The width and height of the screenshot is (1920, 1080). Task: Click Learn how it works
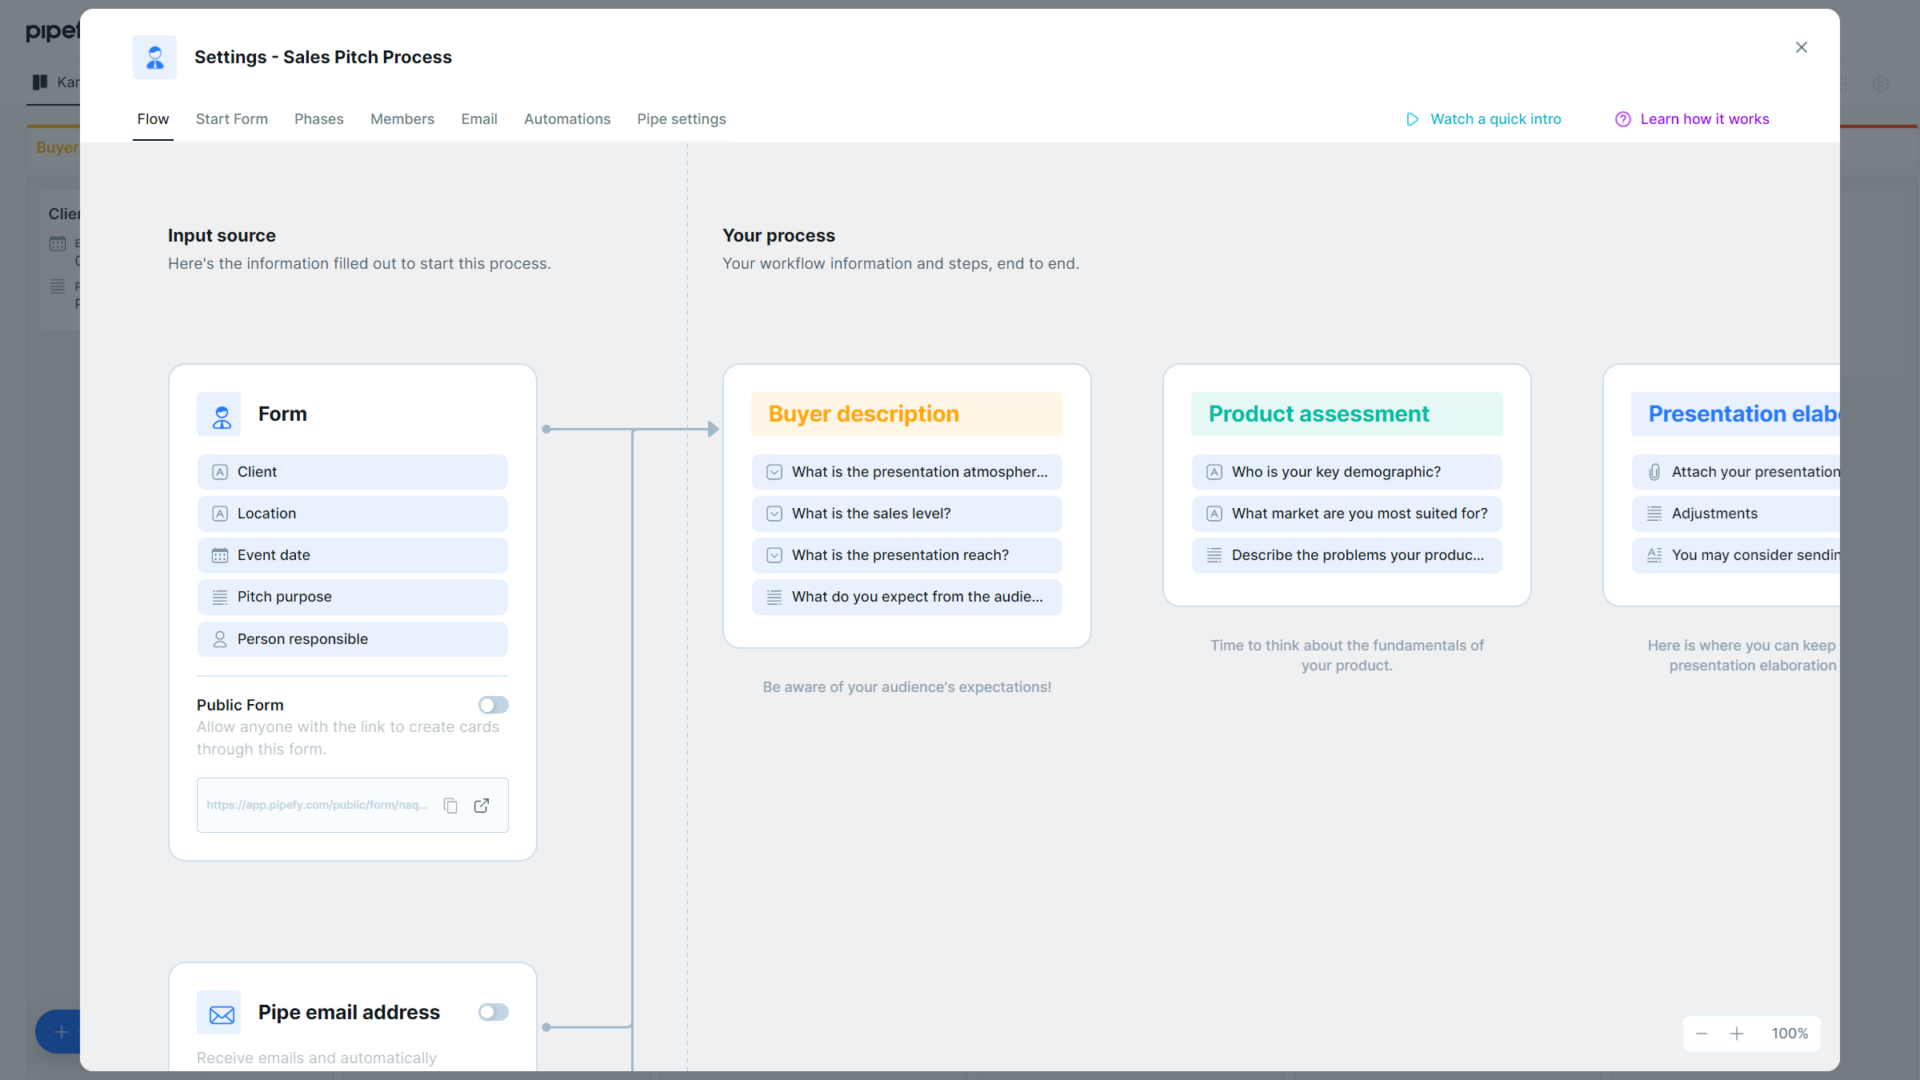pyautogui.click(x=1705, y=119)
